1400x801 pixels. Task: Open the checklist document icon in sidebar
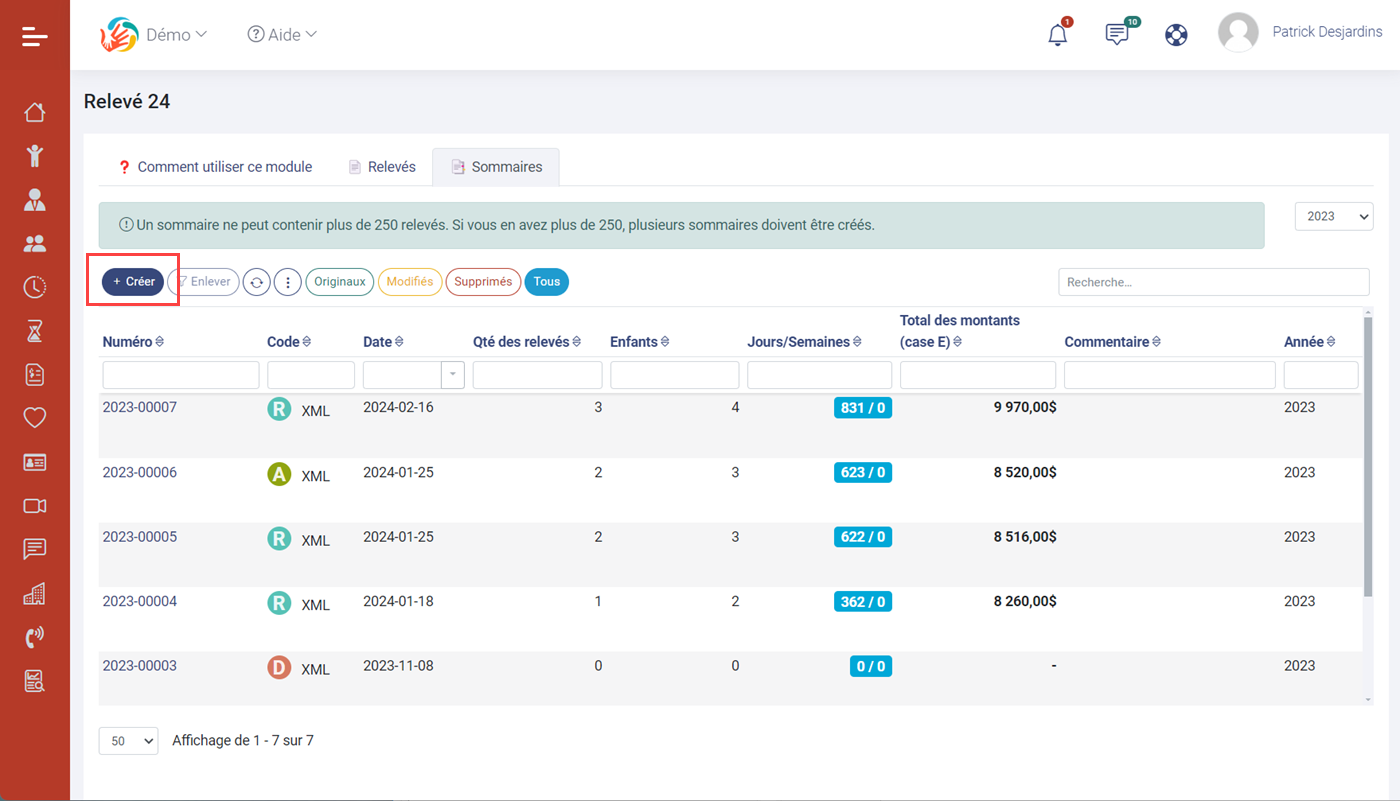click(35, 374)
